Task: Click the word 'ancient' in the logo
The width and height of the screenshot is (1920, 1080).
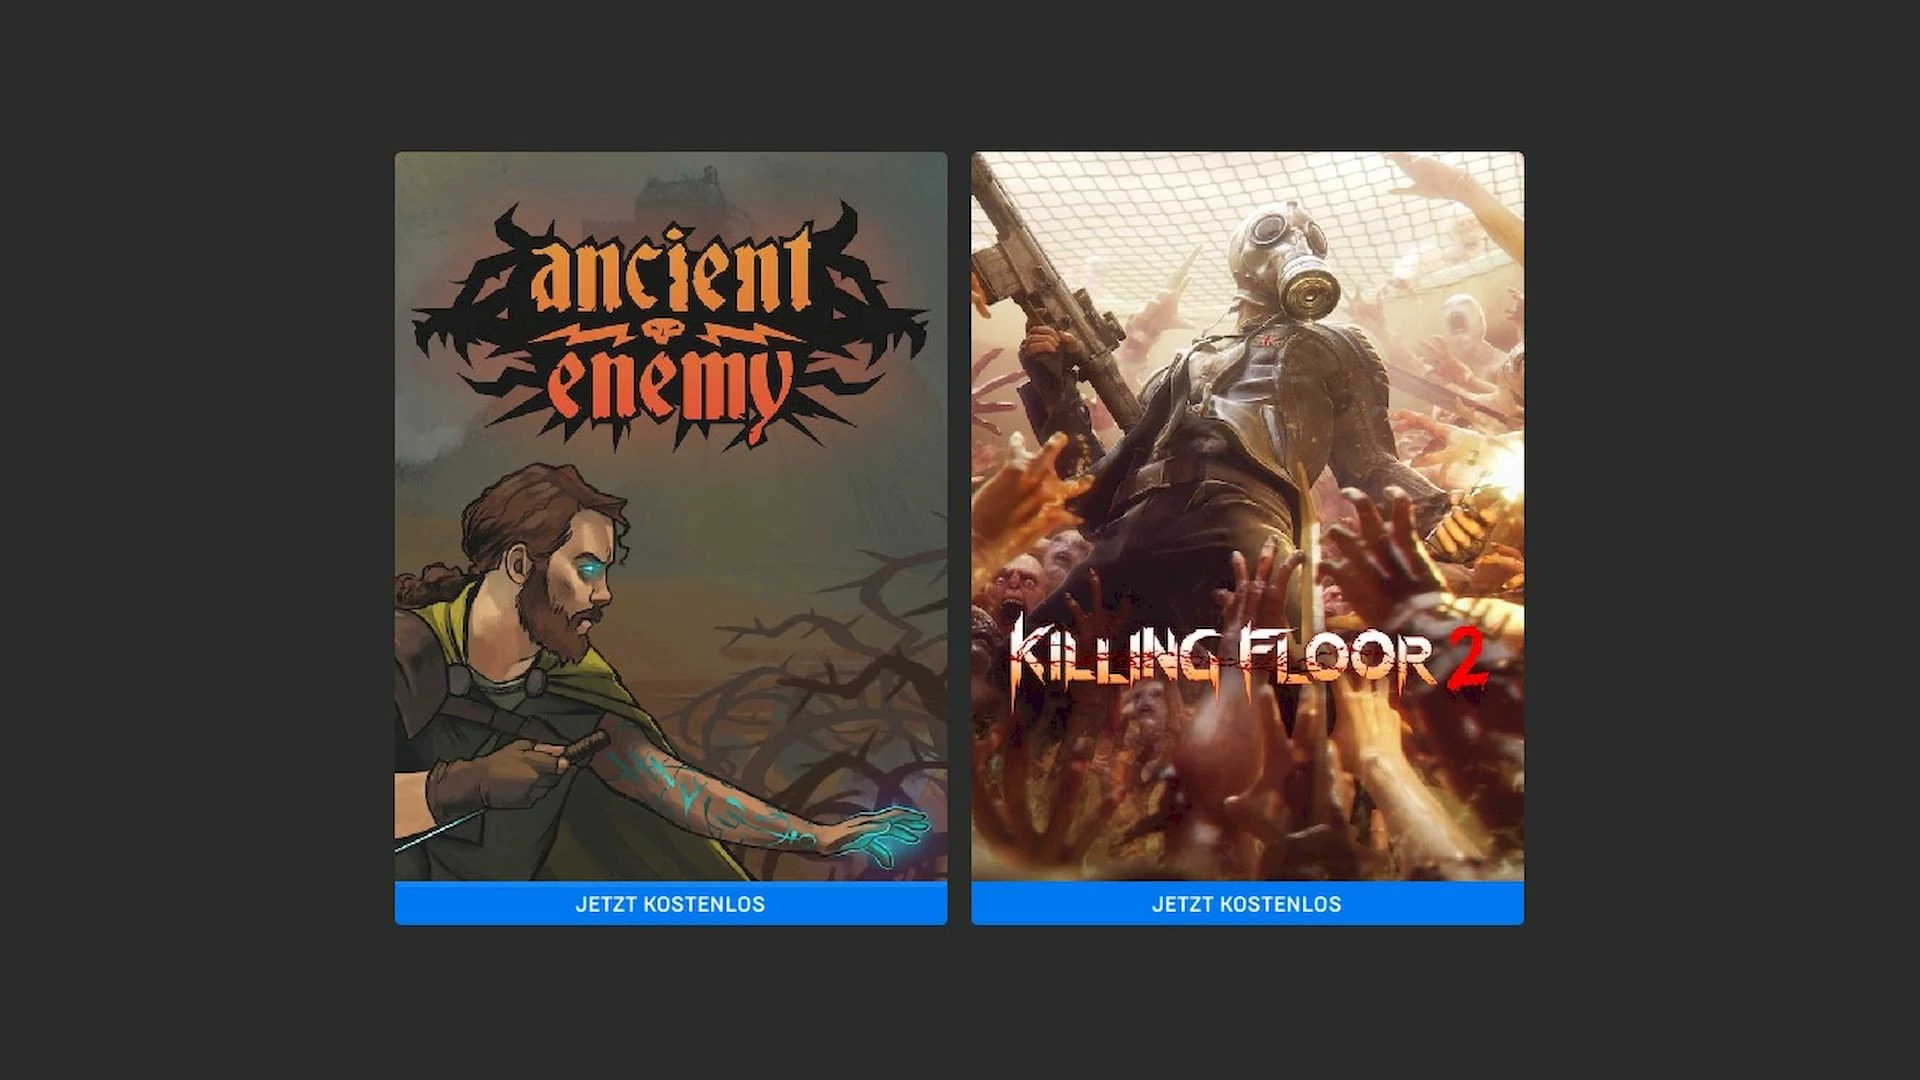Action: 670,268
